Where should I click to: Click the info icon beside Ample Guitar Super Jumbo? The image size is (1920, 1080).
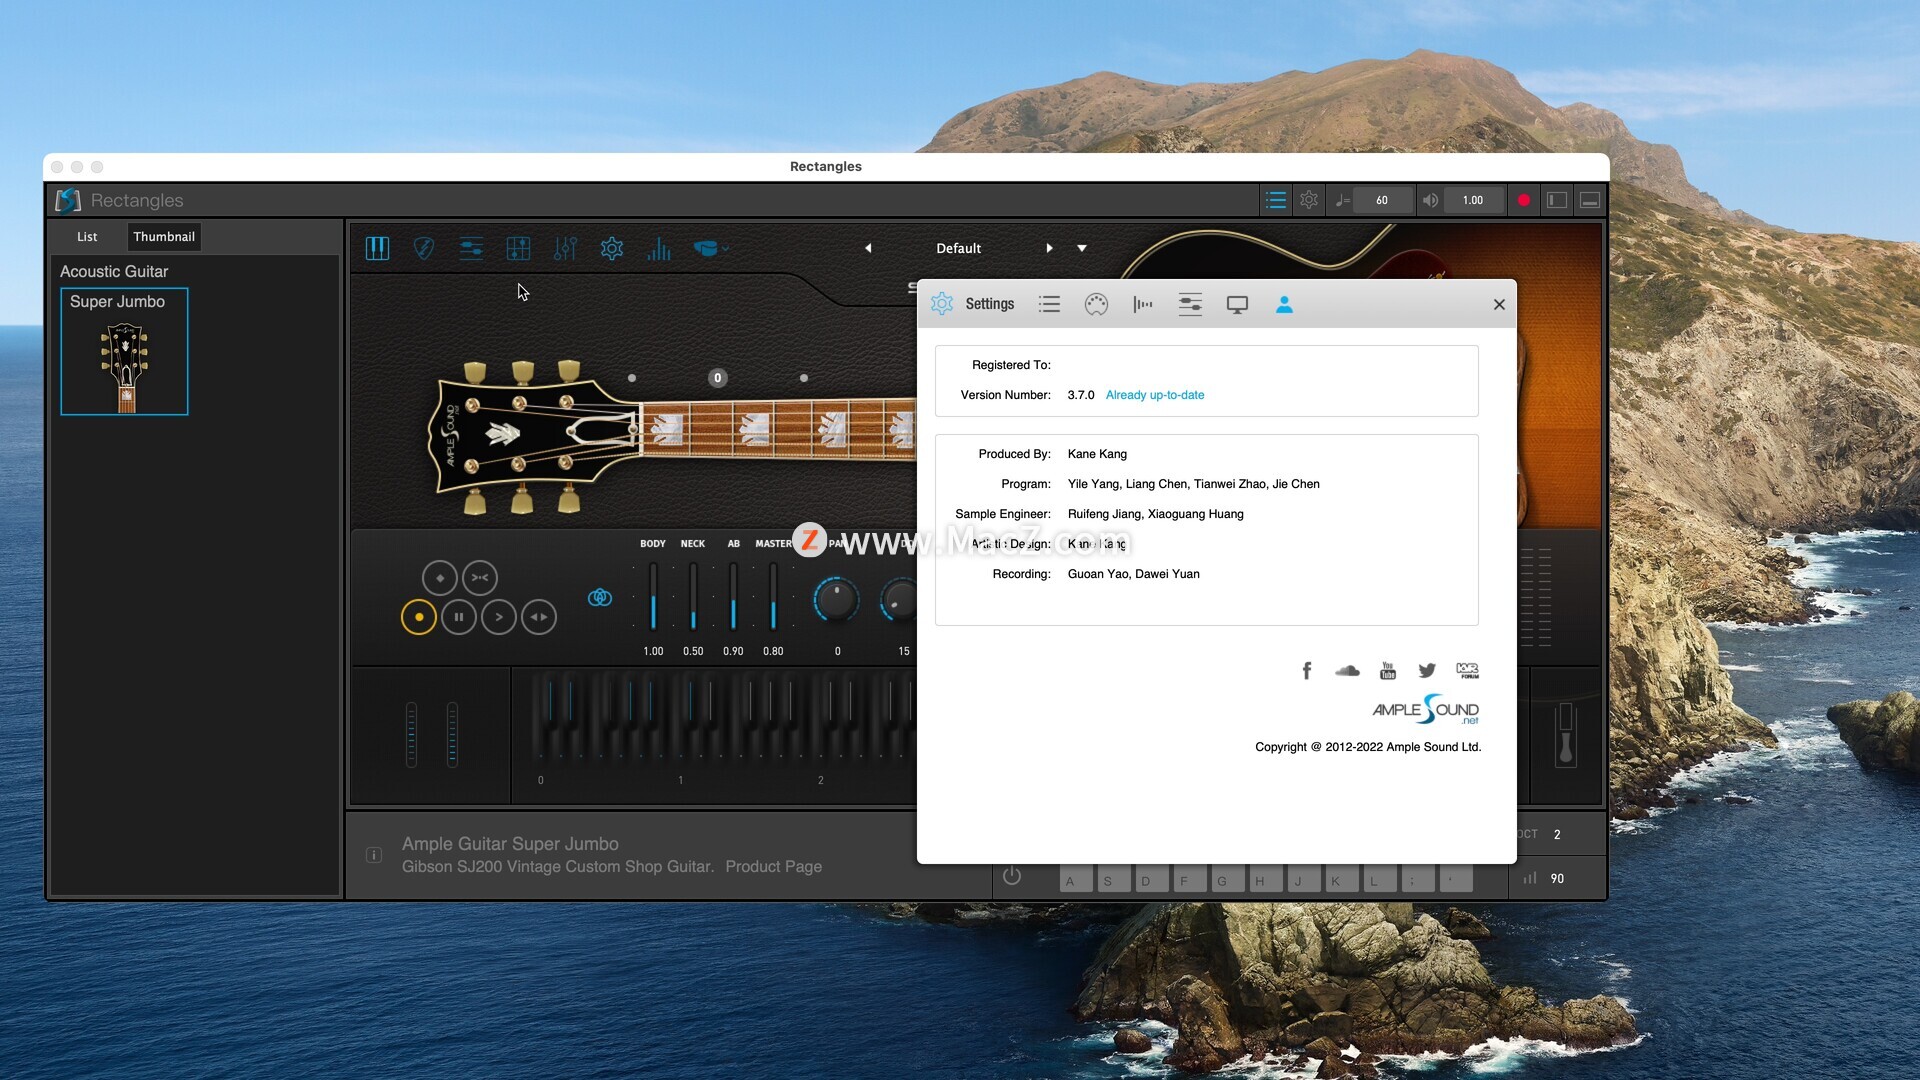[x=374, y=855]
